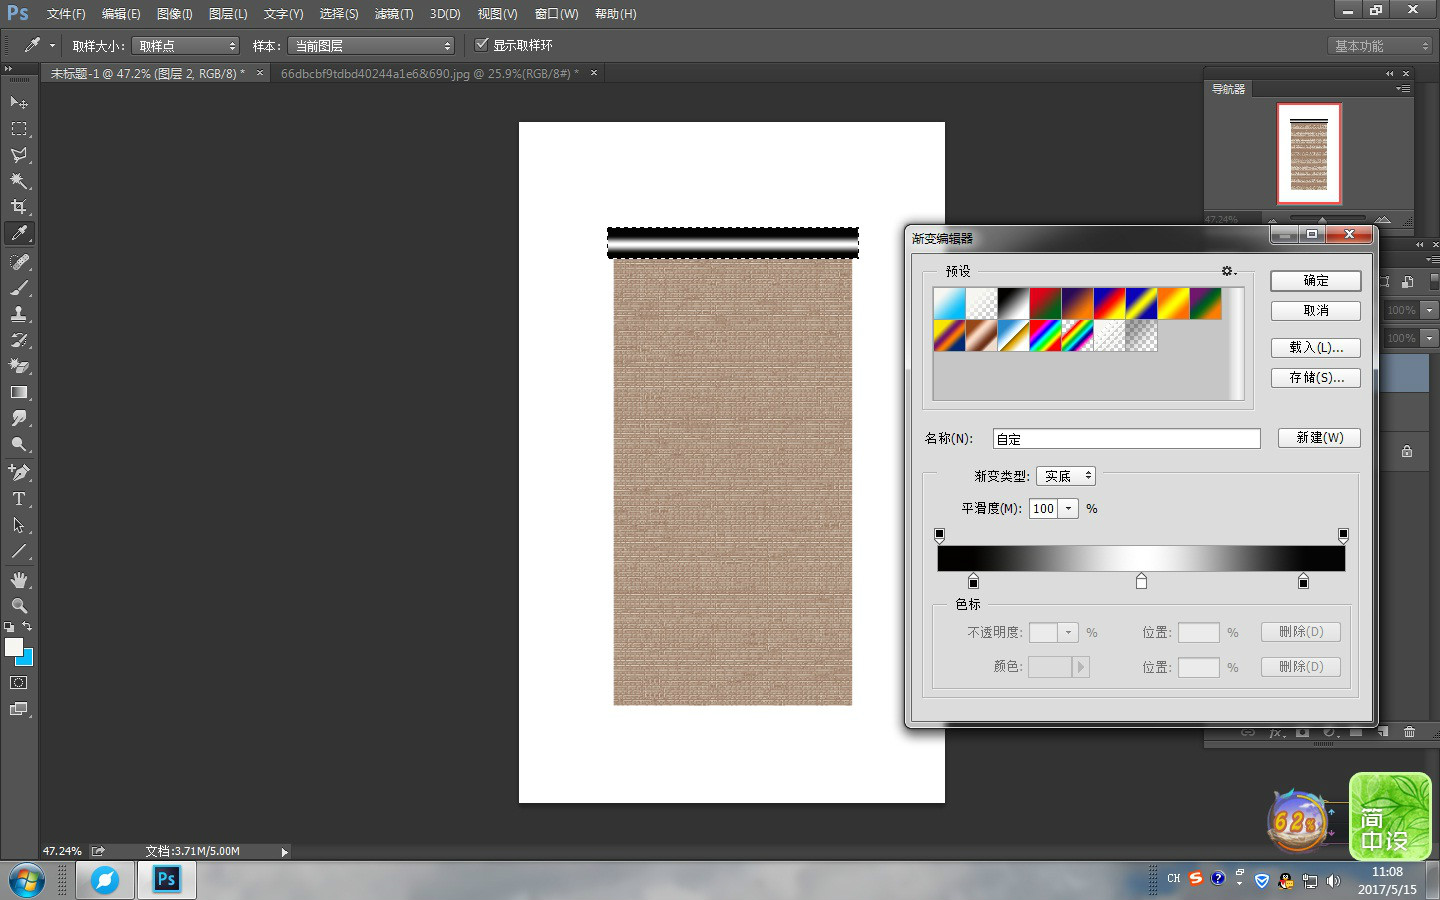Open the 图像(I) menu

pos(175,14)
